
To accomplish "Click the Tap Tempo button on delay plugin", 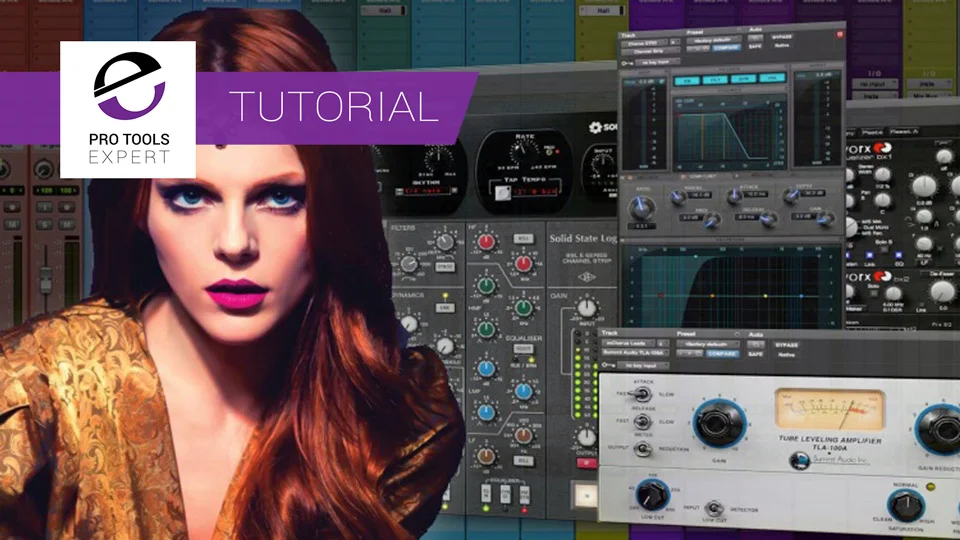I will pyautogui.click(x=502, y=193).
